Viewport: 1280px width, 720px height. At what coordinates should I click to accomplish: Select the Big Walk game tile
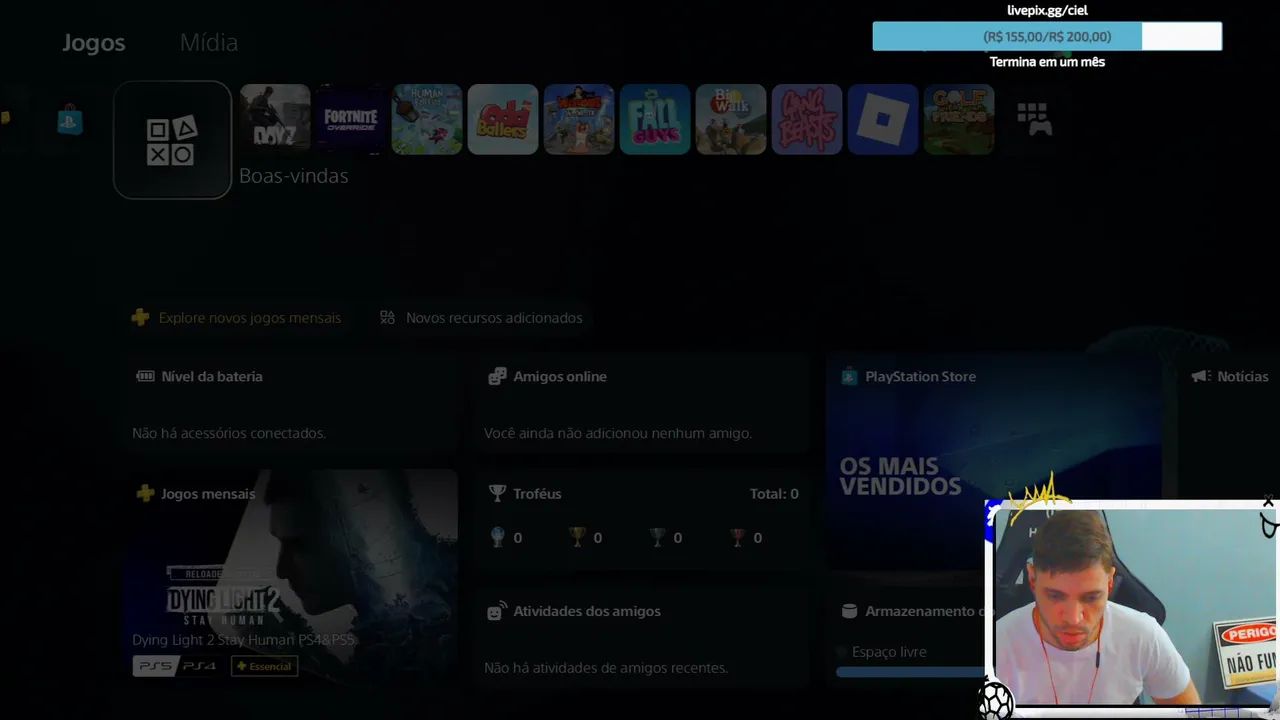point(731,119)
